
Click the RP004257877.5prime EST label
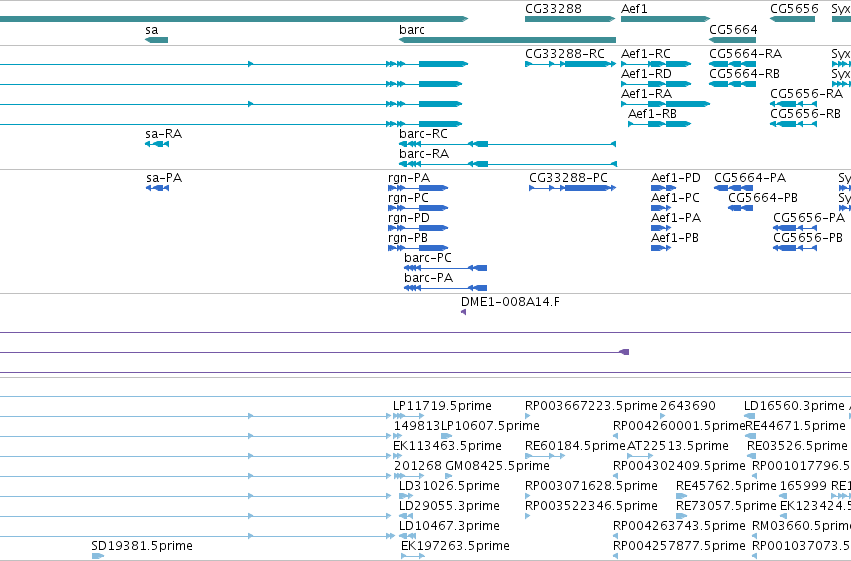tap(679, 546)
